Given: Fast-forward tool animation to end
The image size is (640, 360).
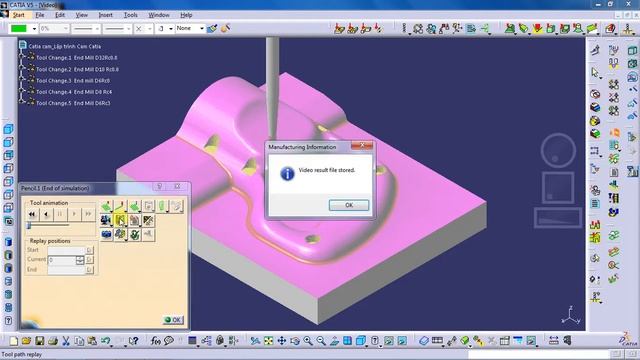Looking at the screenshot, I should 88,214.
